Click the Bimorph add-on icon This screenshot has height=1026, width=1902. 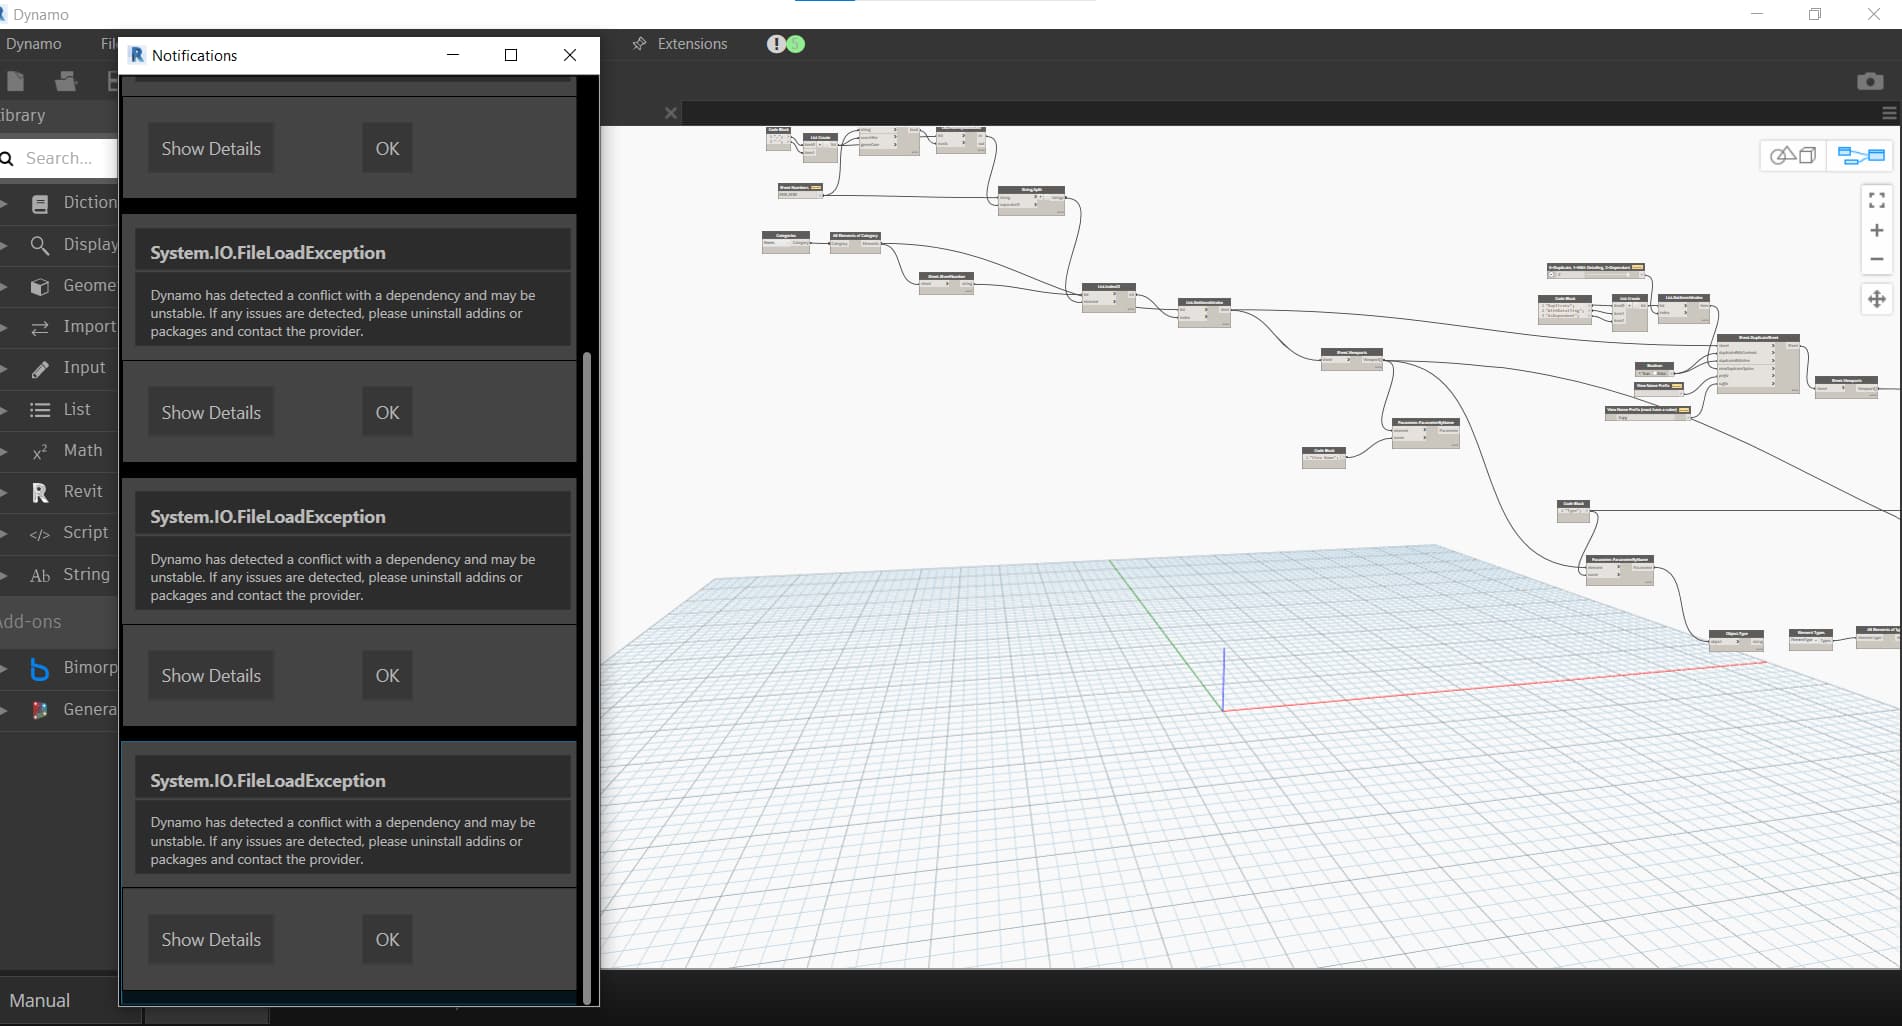click(x=40, y=669)
